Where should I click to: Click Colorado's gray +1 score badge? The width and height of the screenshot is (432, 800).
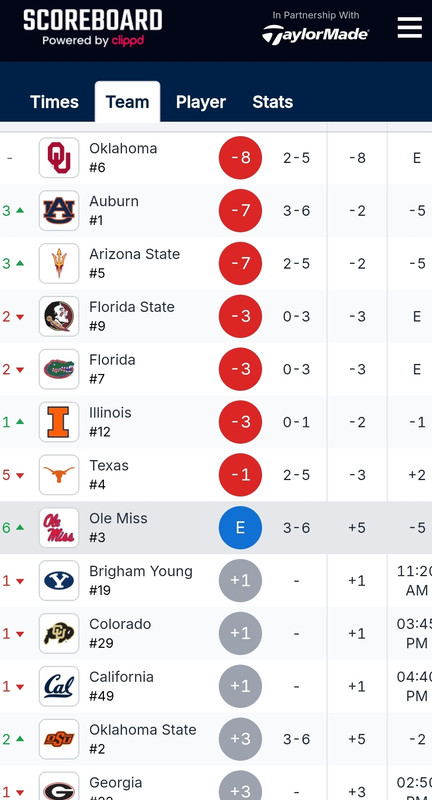[240, 633]
